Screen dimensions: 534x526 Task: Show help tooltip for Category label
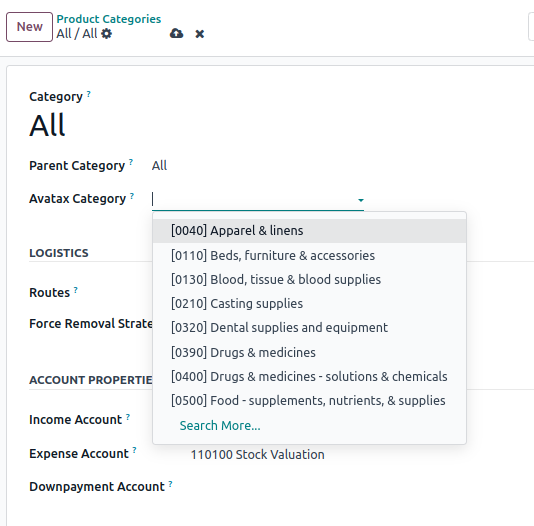[x=89, y=94]
